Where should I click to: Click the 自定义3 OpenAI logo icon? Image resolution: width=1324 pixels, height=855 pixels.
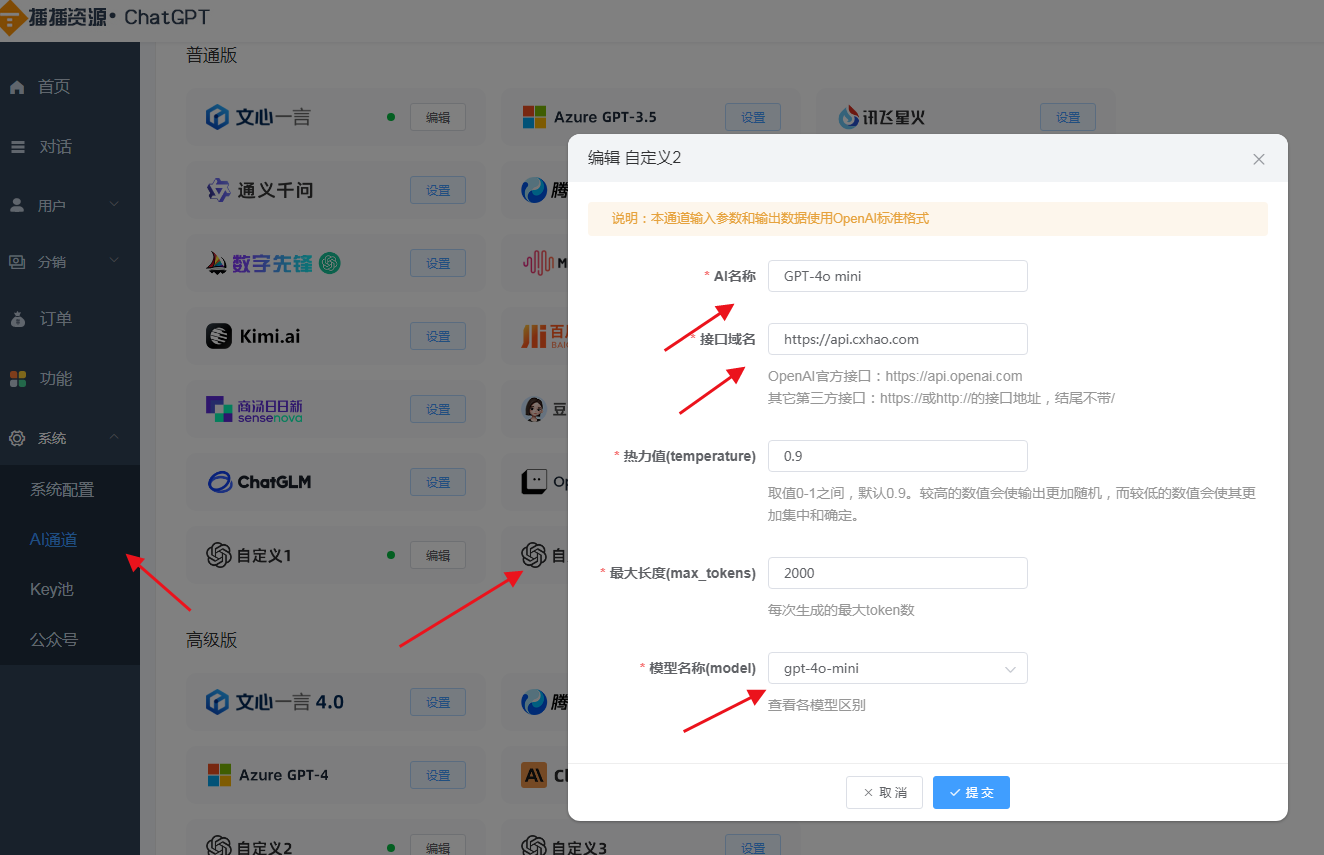(534, 847)
